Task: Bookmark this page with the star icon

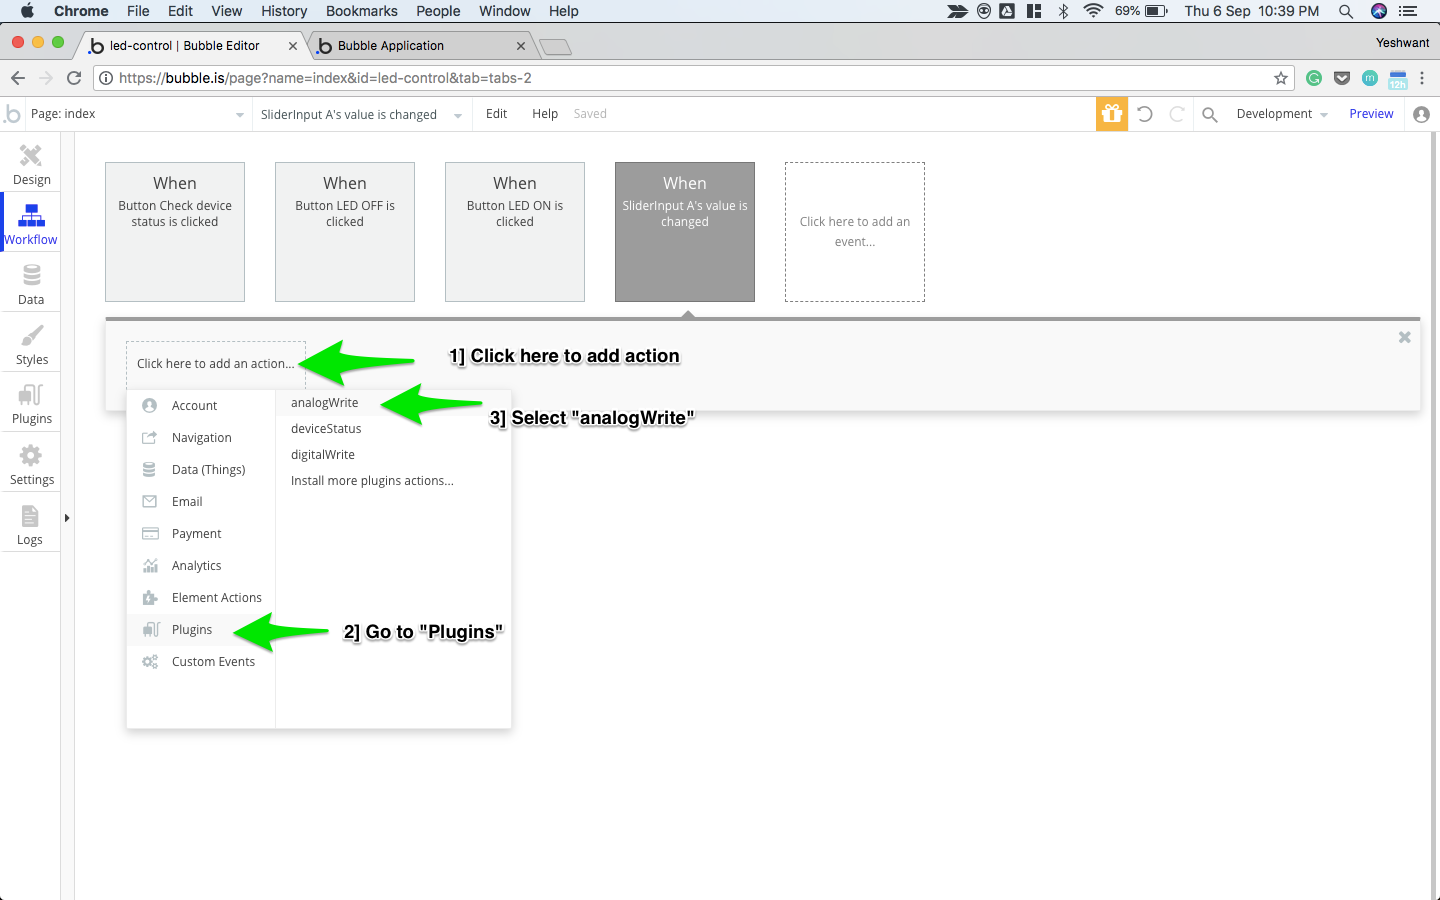Action: point(1281,78)
